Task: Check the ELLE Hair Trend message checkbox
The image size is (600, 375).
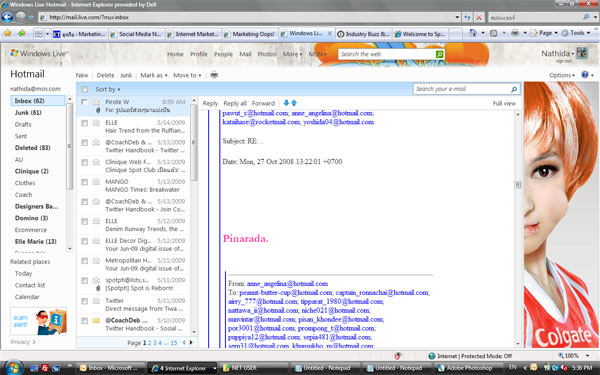Action: pyautogui.click(x=84, y=123)
